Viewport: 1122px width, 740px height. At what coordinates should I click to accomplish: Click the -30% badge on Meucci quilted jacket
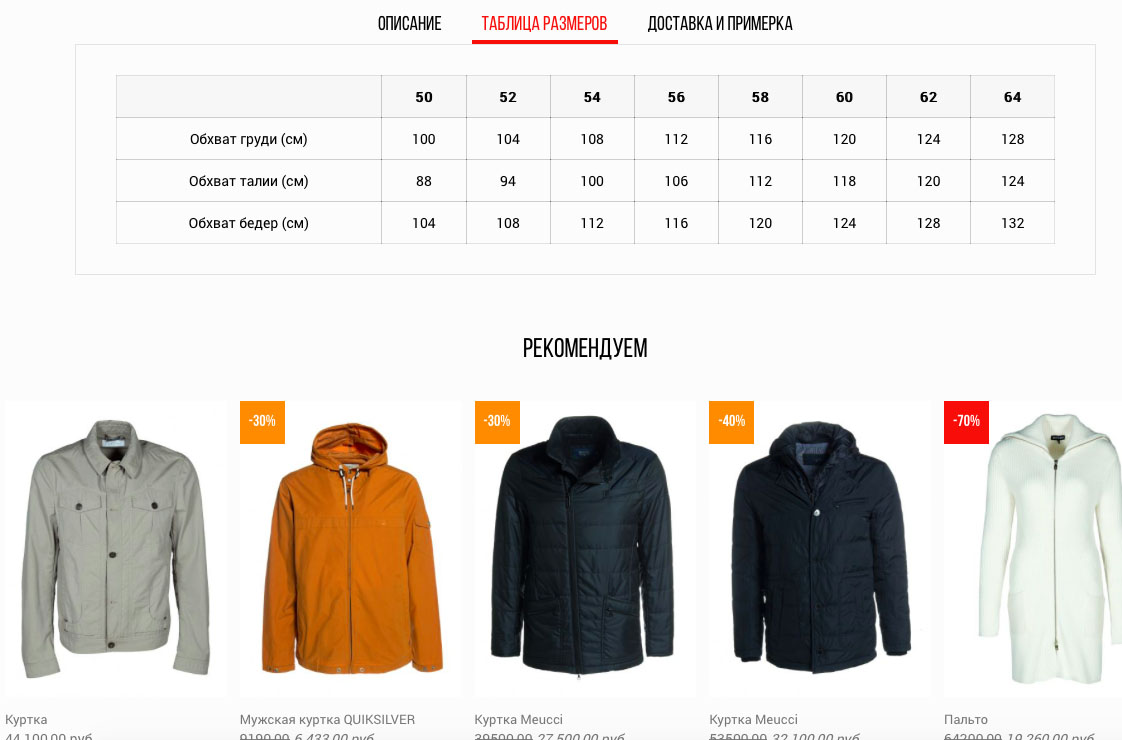[497, 422]
